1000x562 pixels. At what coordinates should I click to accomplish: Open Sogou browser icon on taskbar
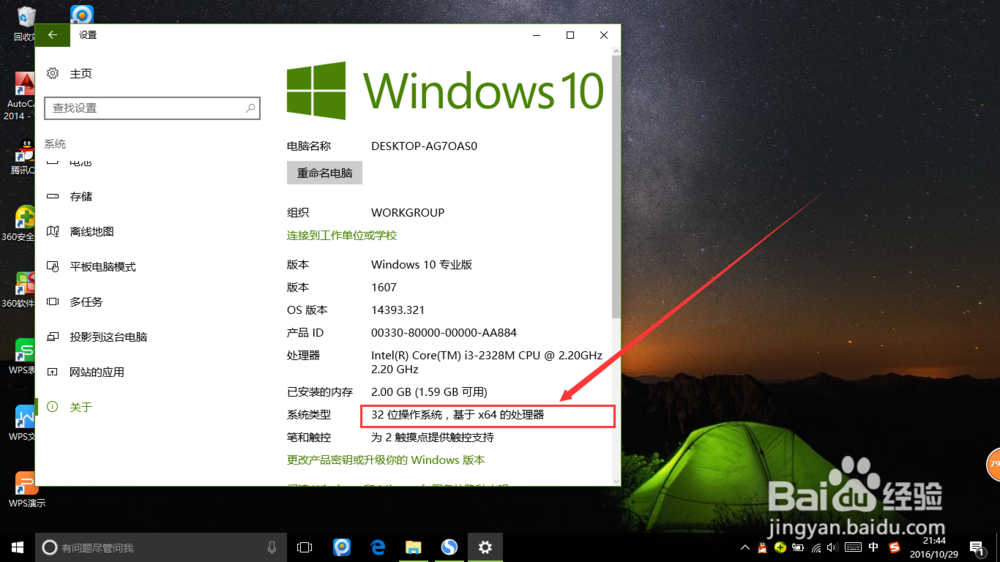pos(449,547)
